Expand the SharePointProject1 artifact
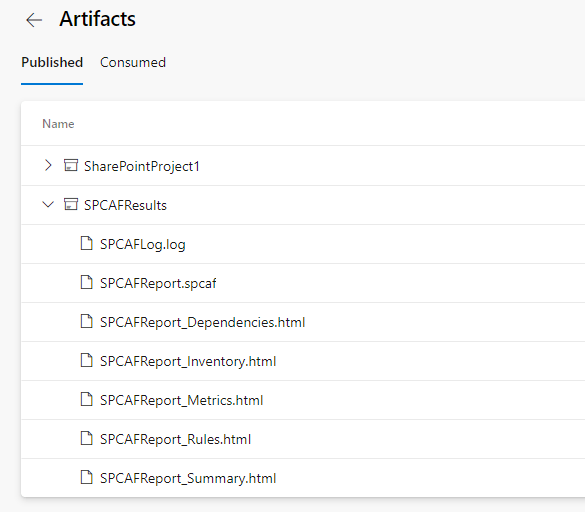Image resolution: width=585 pixels, height=512 pixels. coord(48,165)
